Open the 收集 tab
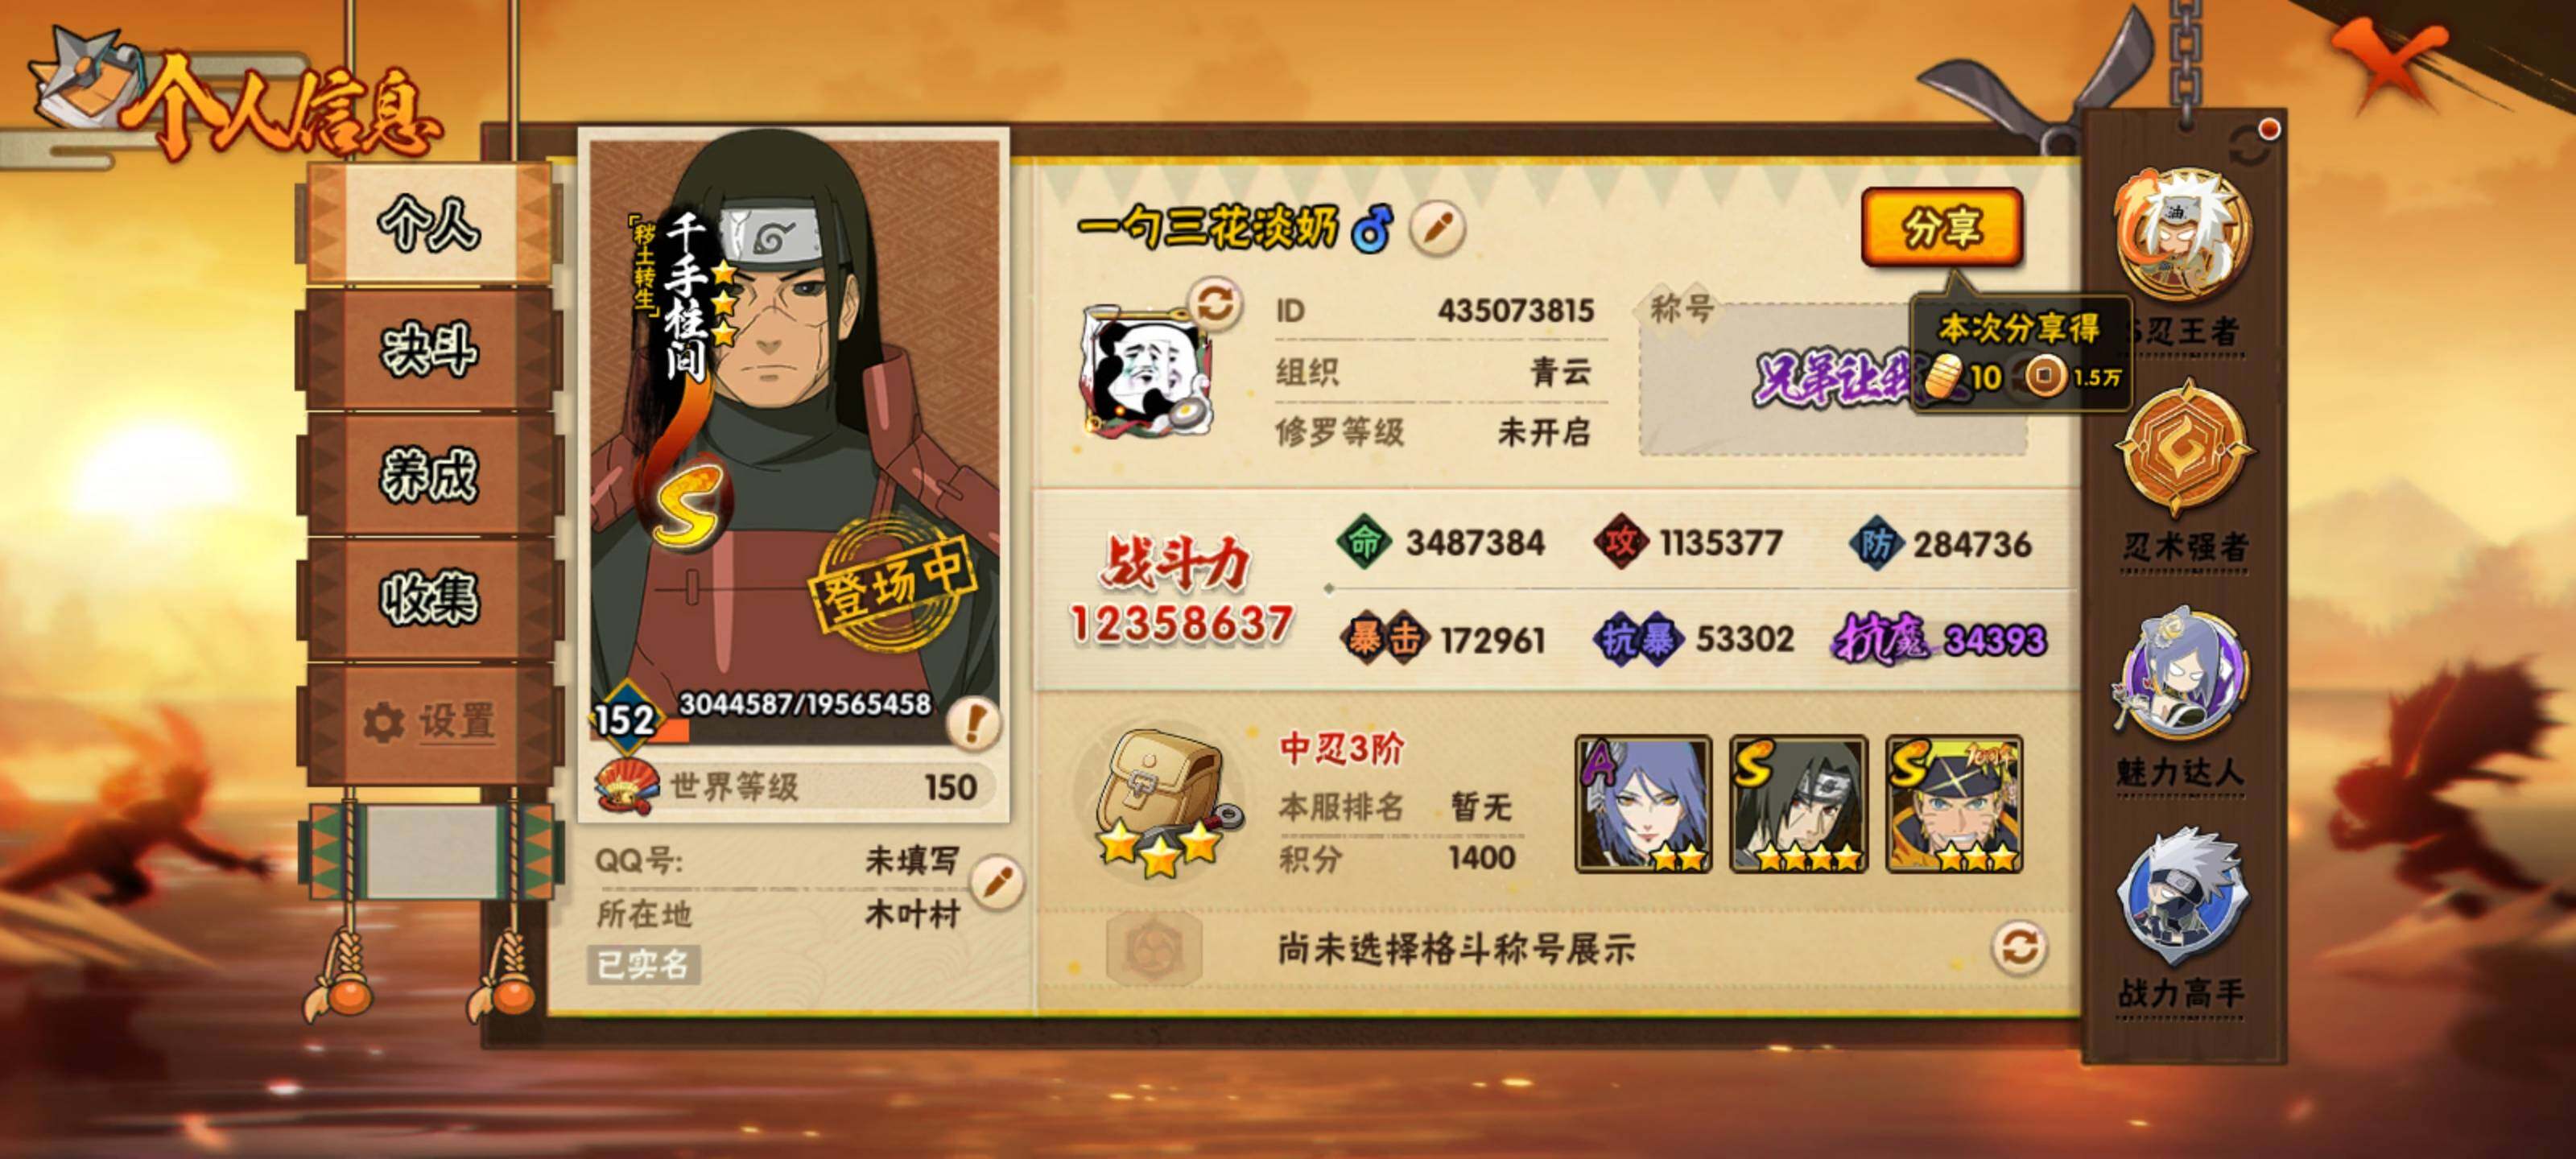Screen dimensions: 2576x1159 [429, 600]
